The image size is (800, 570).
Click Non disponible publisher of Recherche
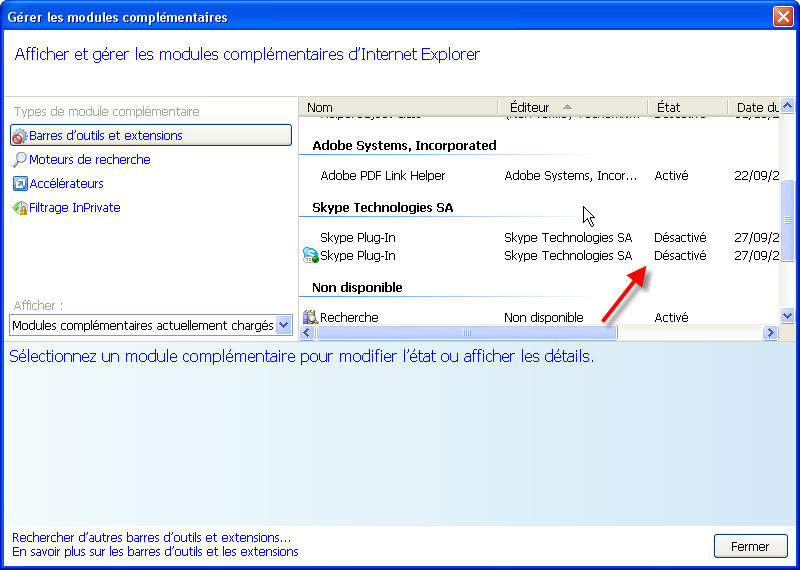click(x=543, y=317)
